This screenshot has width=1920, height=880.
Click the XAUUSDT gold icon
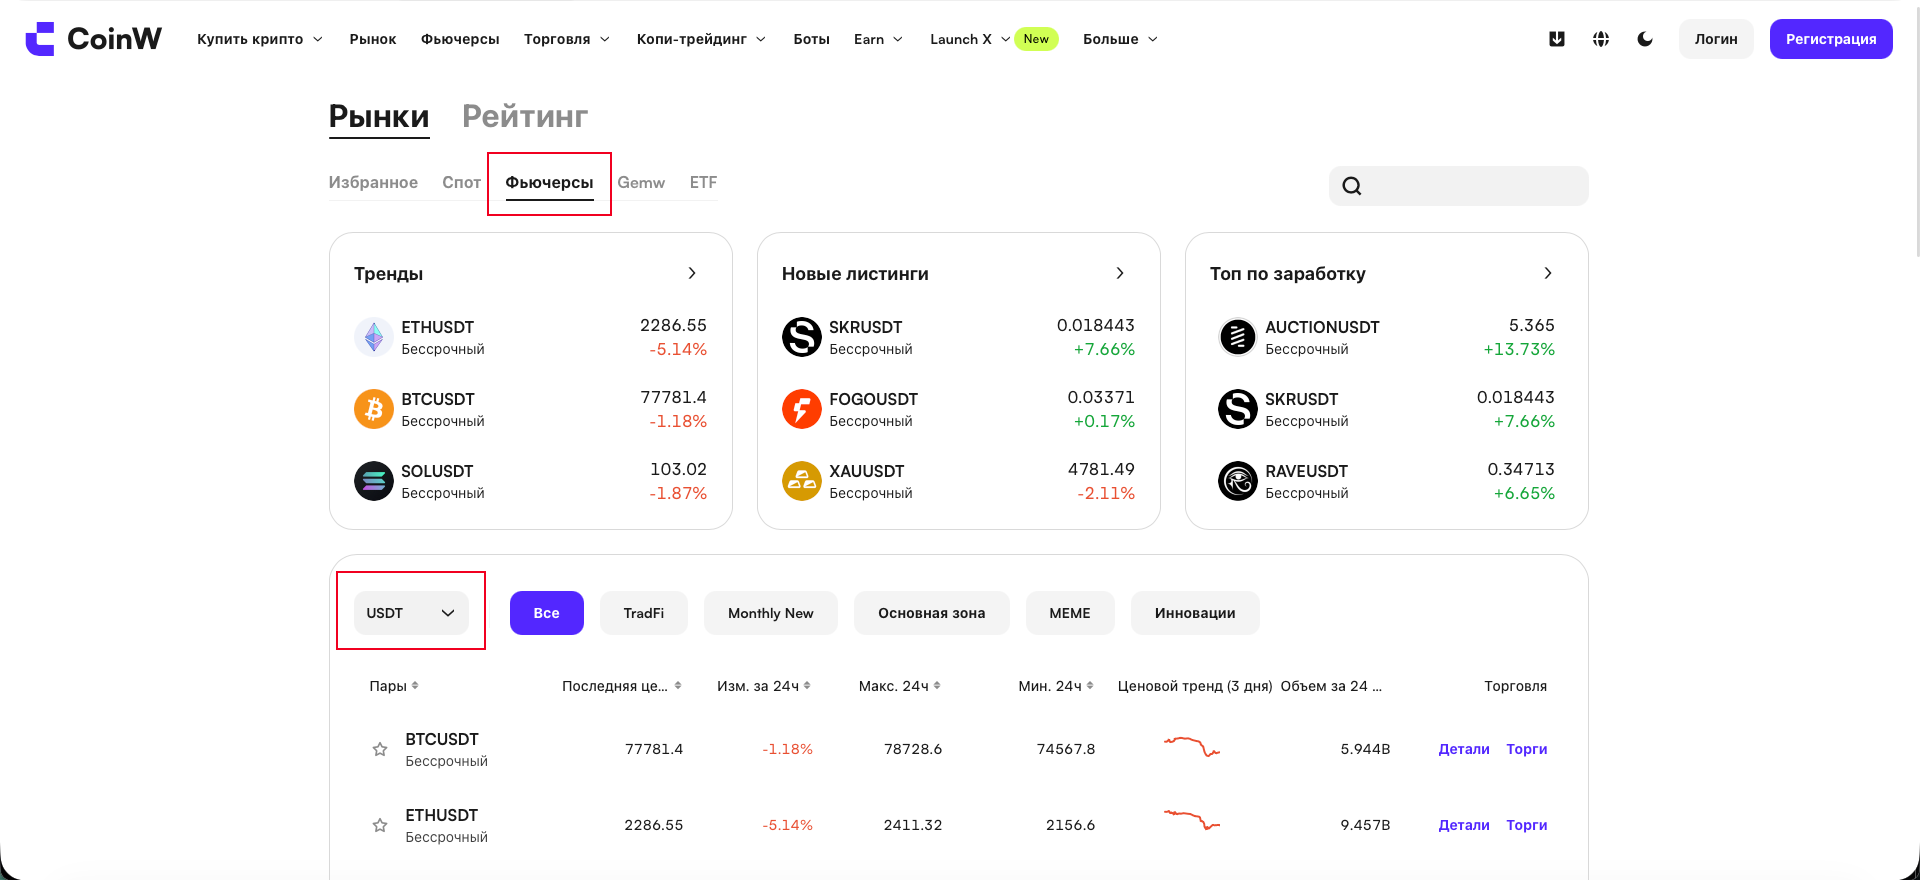(802, 481)
